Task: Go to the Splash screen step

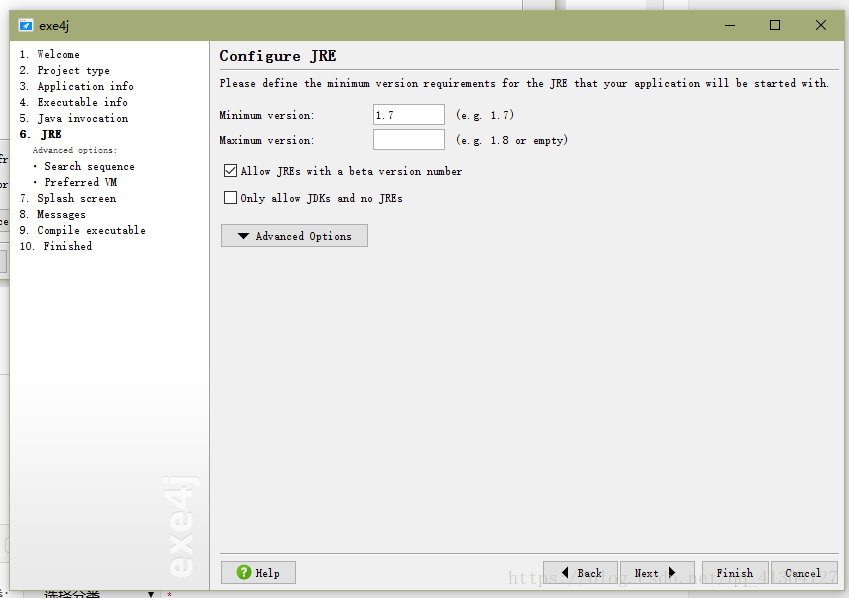Action: (x=68, y=198)
